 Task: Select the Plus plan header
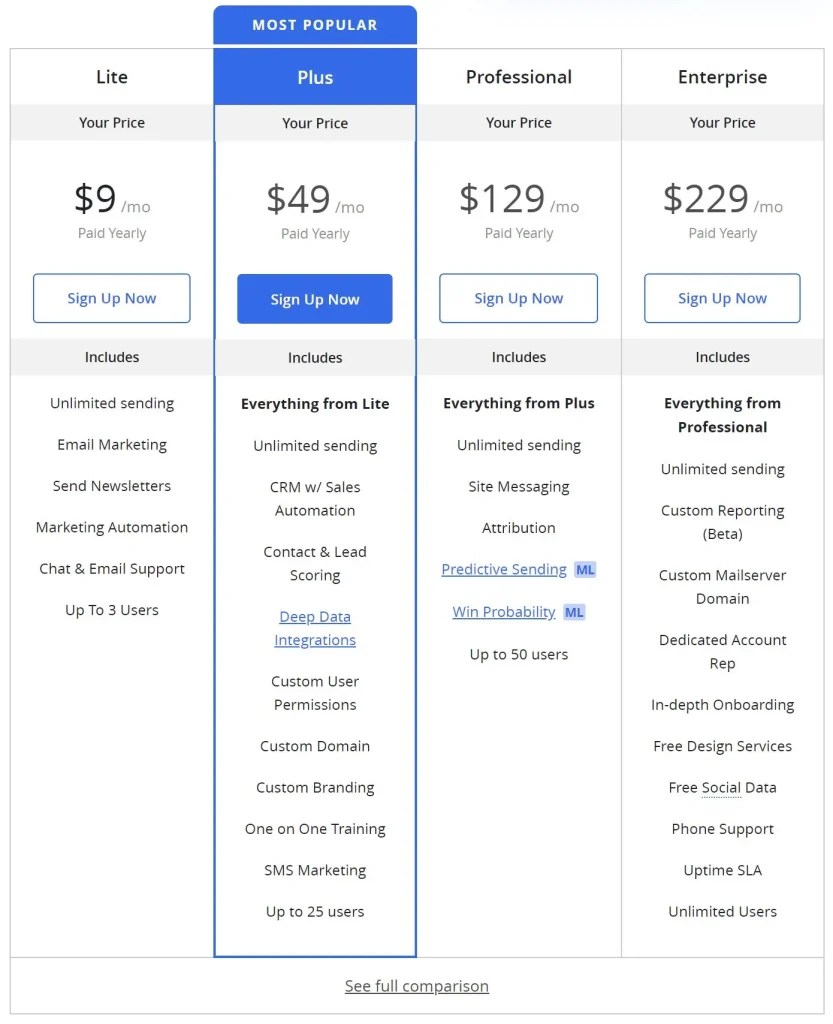315,77
